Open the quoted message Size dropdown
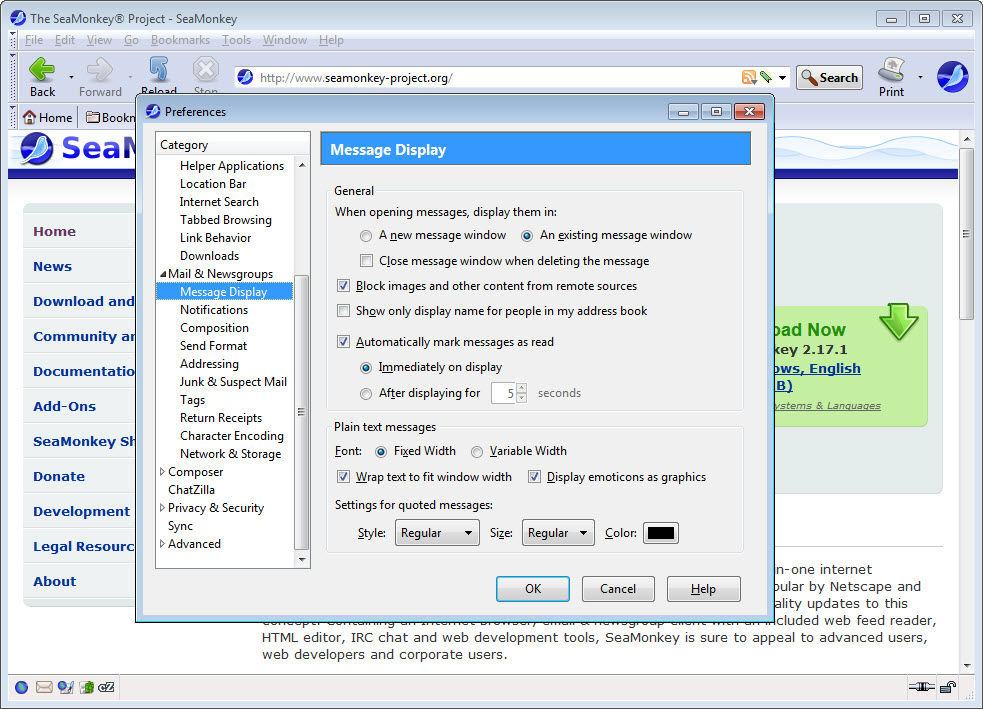This screenshot has height=709, width=983. (558, 533)
